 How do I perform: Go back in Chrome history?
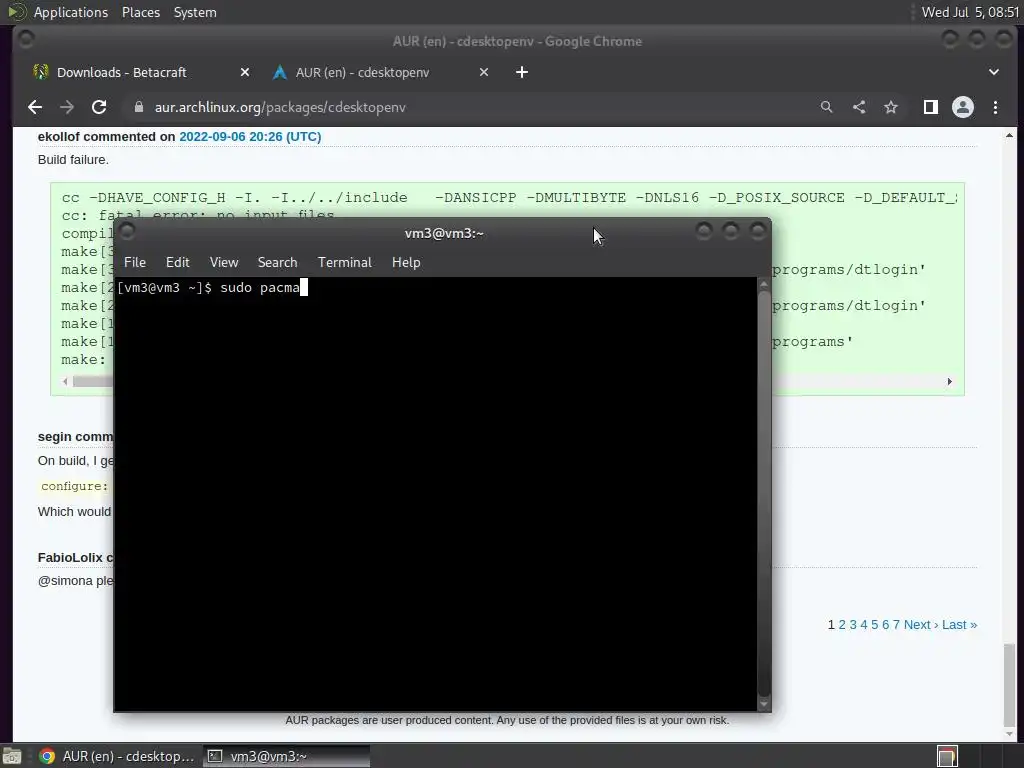[35, 107]
